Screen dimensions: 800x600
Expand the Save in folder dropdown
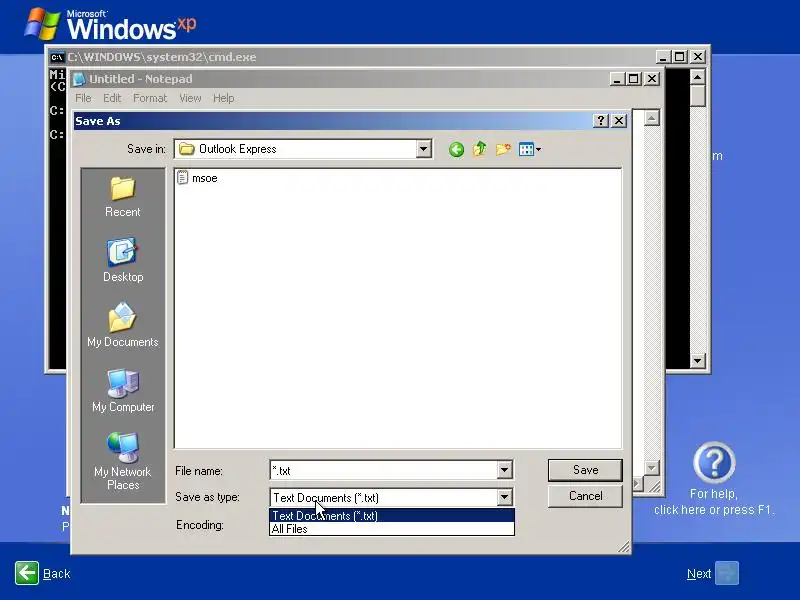pos(423,149)
